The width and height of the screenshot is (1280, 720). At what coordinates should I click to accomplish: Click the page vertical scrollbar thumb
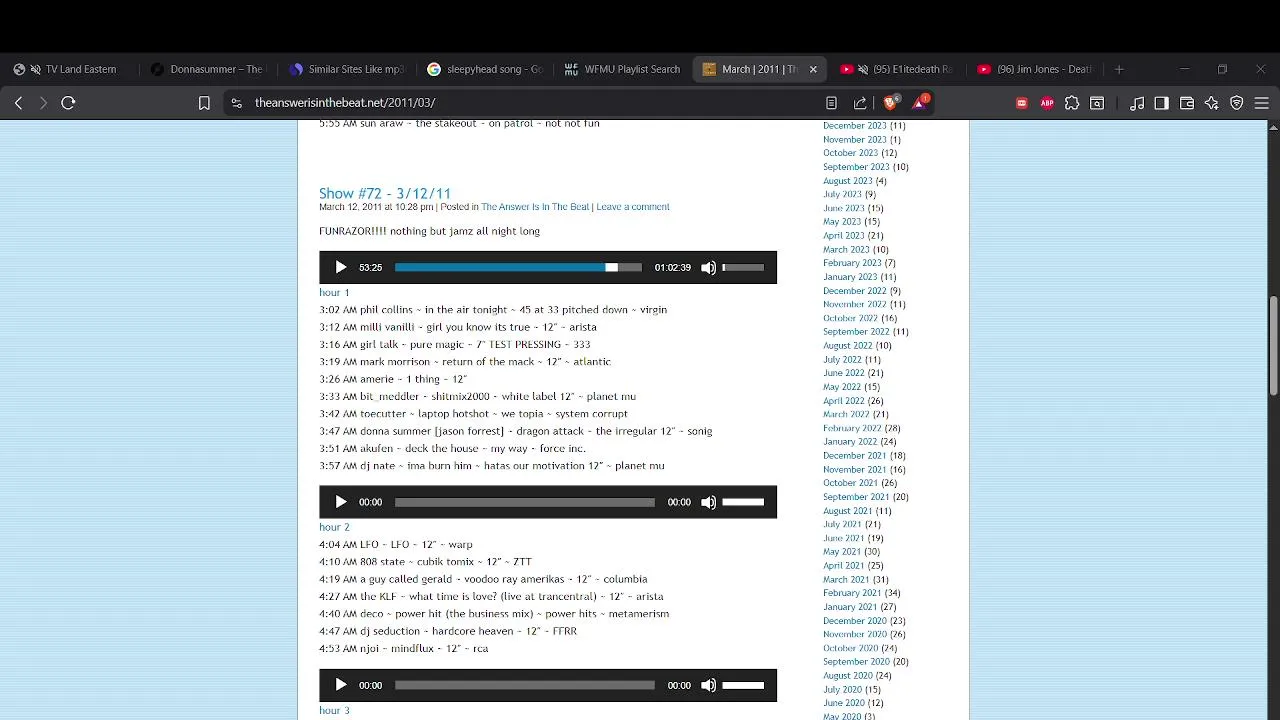(x=1273, y=345)
